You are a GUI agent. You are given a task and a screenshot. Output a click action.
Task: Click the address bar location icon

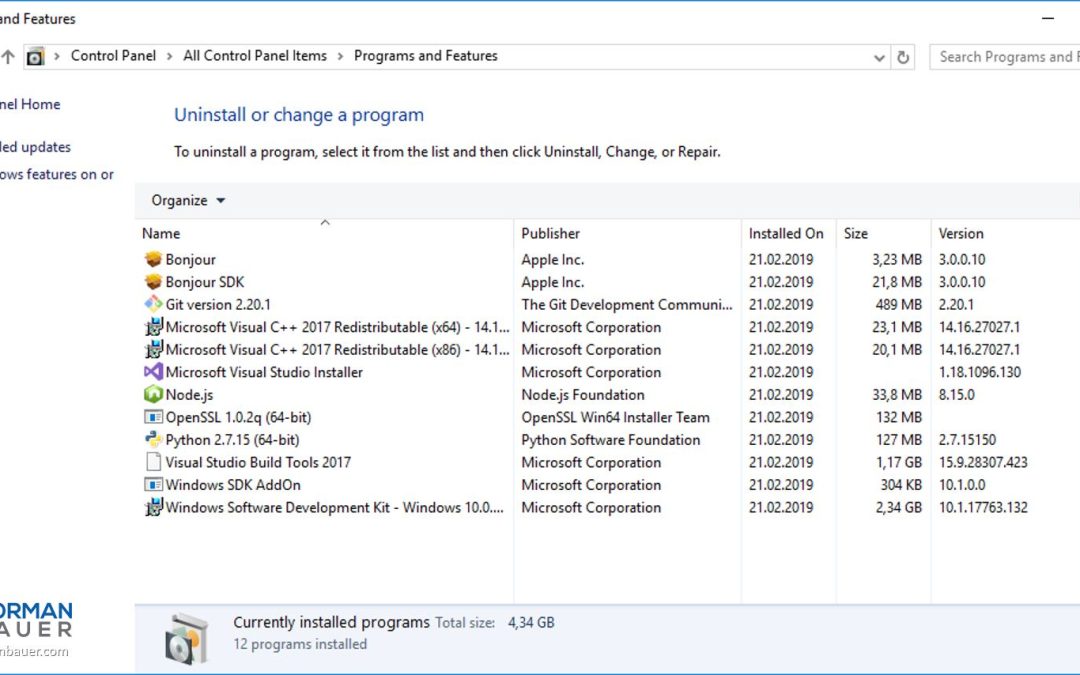tap(35, 56)
